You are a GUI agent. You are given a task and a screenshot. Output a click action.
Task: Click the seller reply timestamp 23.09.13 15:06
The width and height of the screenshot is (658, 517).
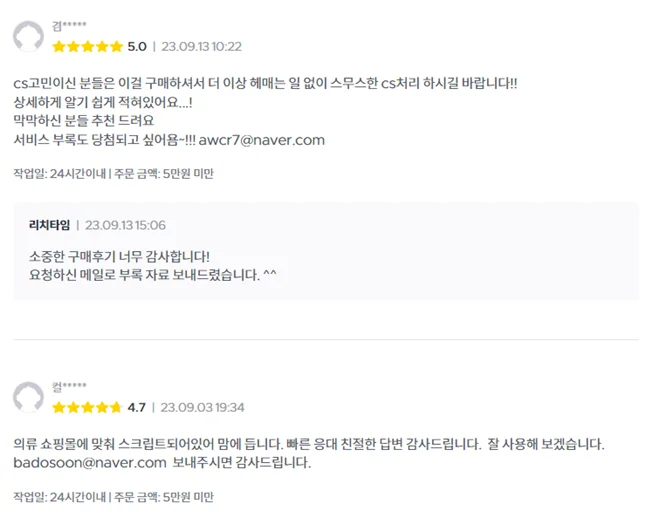pos(125,225)
